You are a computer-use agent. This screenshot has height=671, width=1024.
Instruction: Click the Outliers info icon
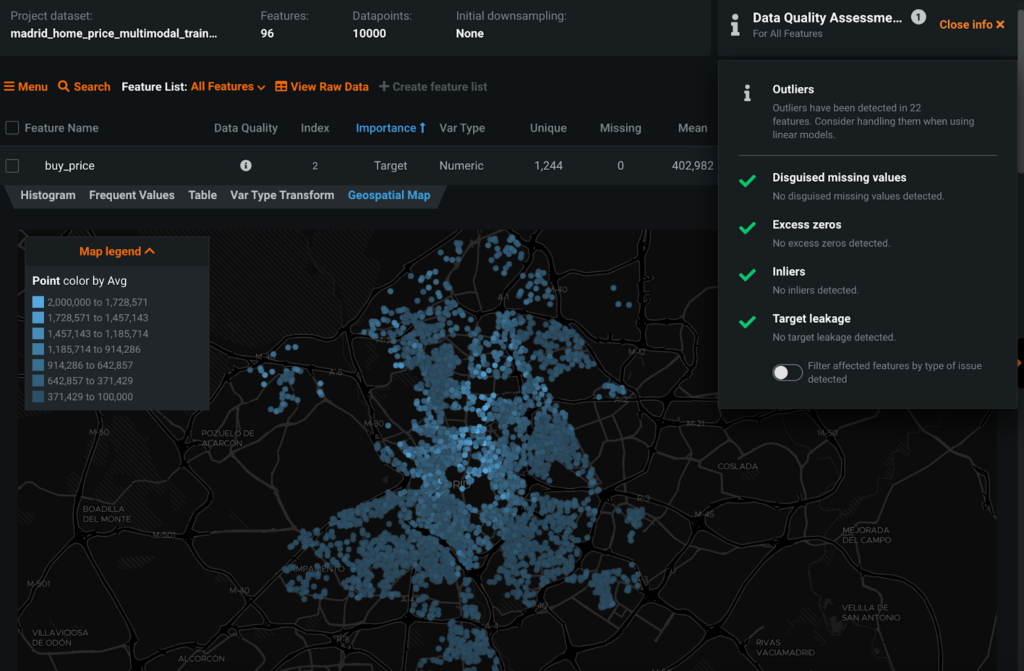pos(747,93)
